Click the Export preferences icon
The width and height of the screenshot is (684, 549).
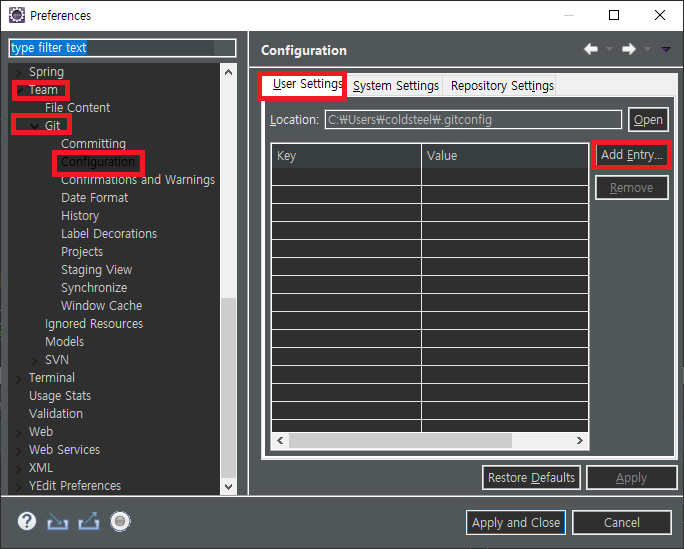click(x=89, y=522)
